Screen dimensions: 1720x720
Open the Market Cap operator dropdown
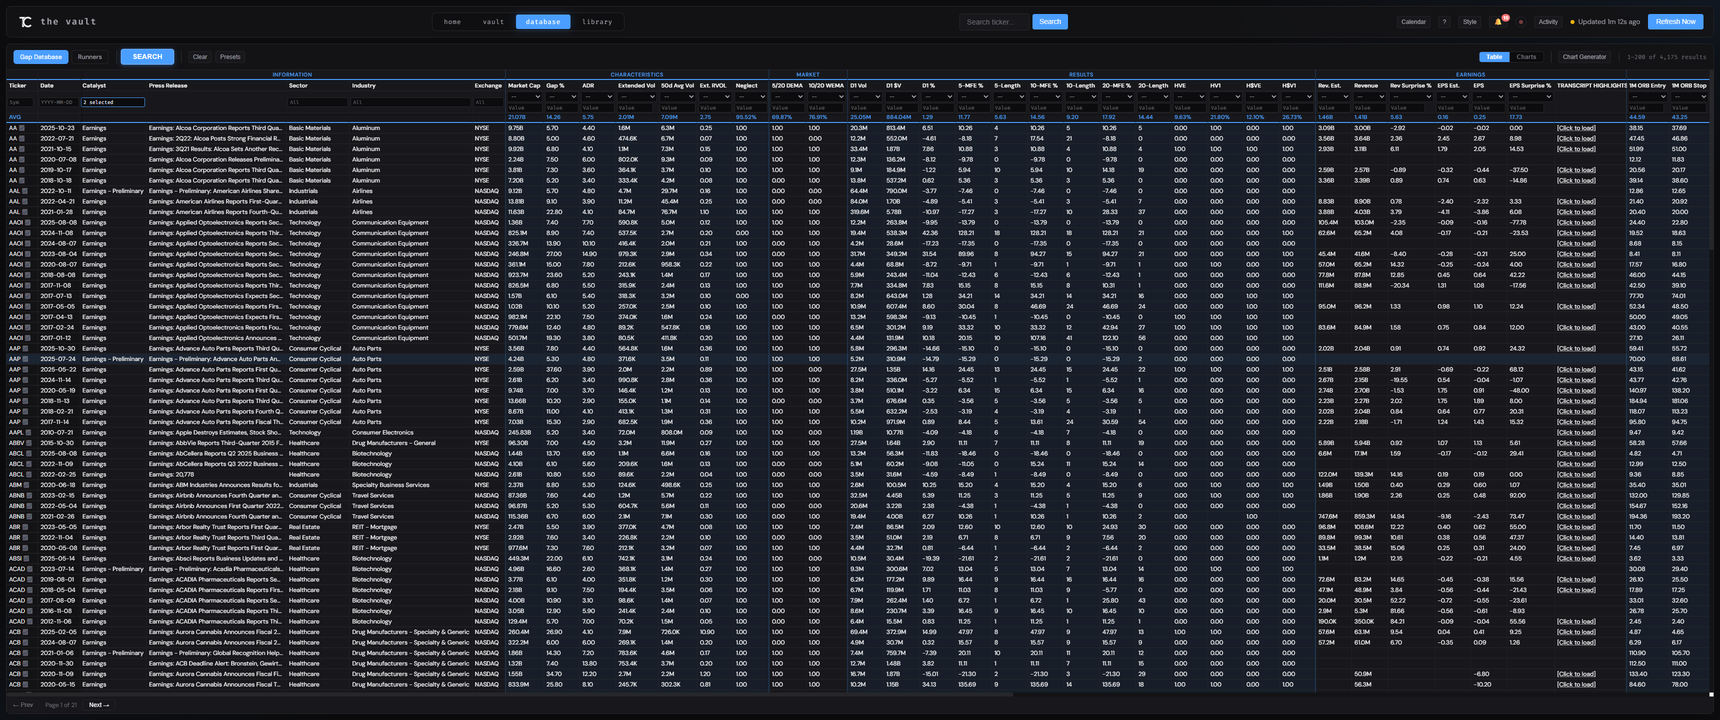pyautogui.click(x=524, y=97)
